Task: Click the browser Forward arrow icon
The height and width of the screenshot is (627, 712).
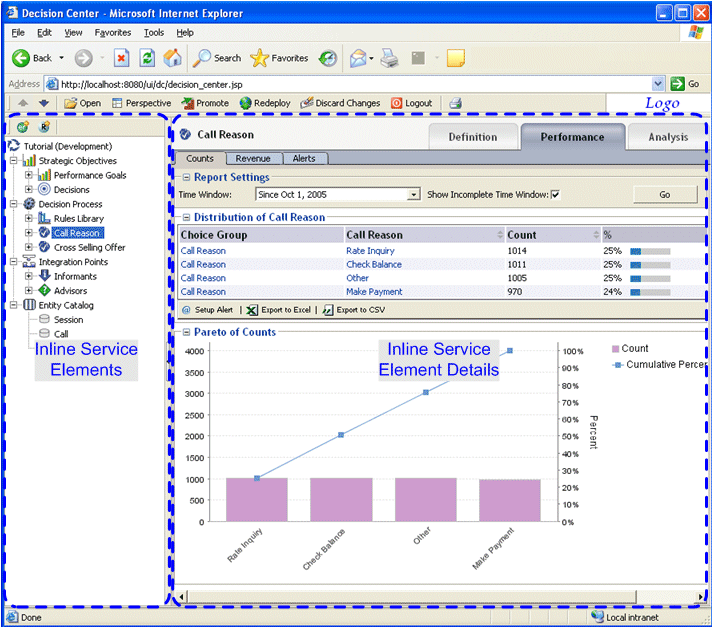Action: (84, 58)
